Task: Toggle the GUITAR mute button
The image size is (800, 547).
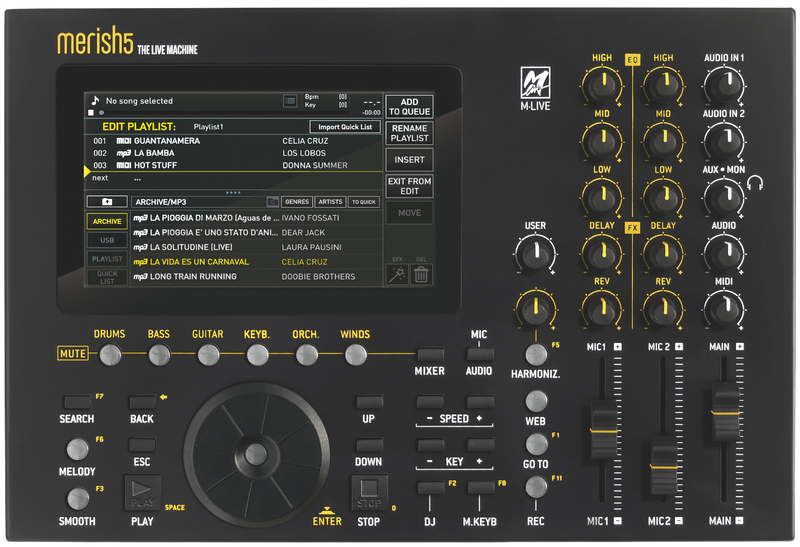Action: click(208, 355)
